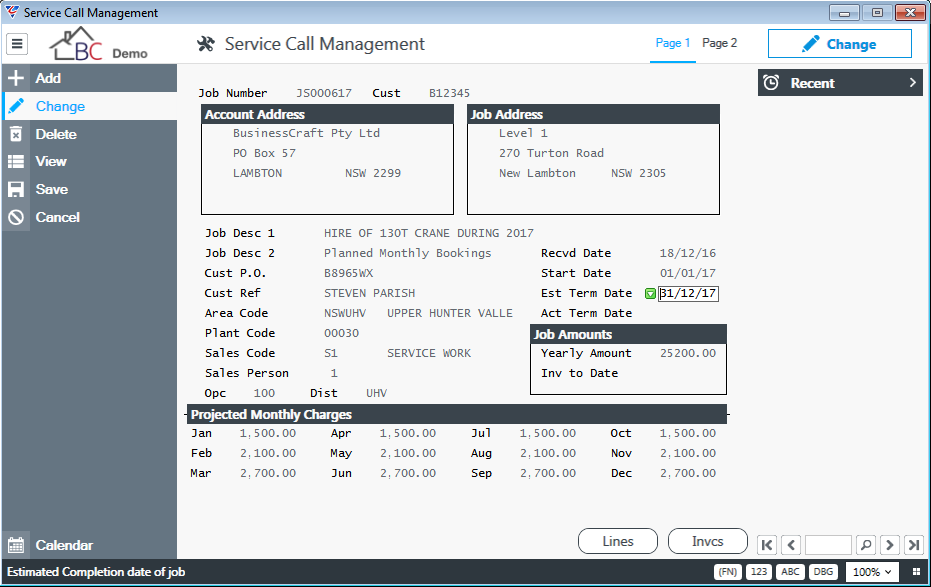Screen dimensions: 931x587
Task: Click the blue Change button
Action: tap(840, 44)
